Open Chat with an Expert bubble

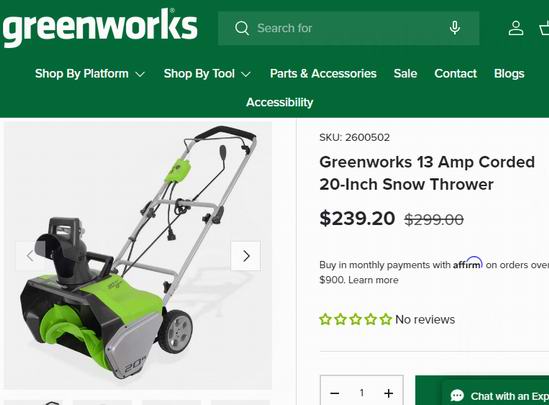click(x=495, y=396)
